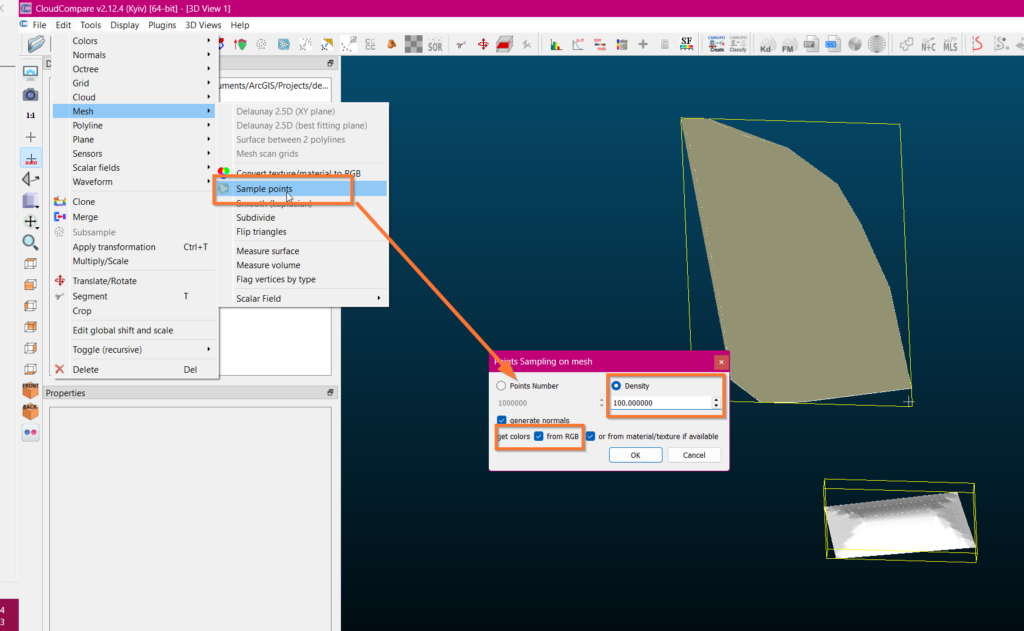Choose Clone from the Edit menu
1024x631 pixels.
pos(135,202)
